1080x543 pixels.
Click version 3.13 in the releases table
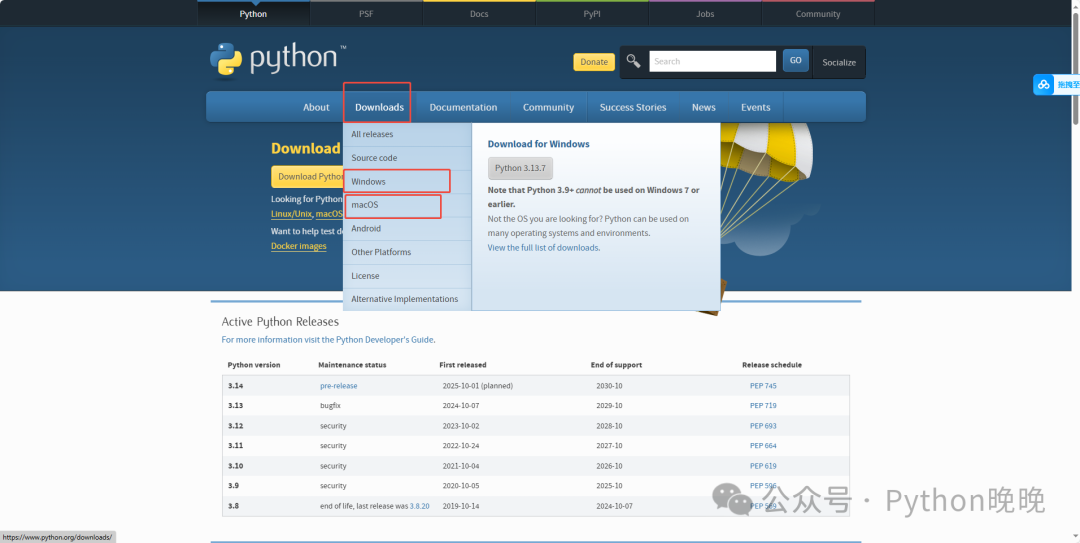click(x=236, y=406)
